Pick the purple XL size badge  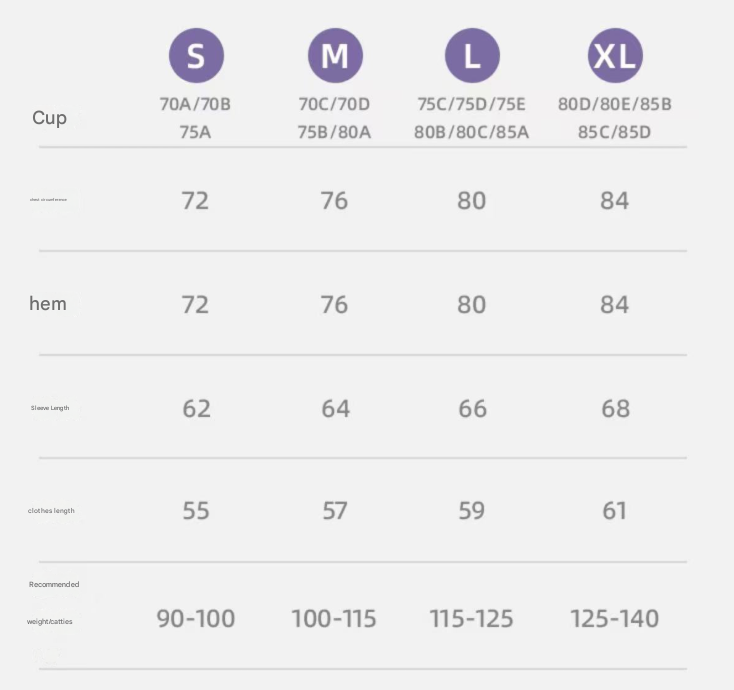click(614, 56)
